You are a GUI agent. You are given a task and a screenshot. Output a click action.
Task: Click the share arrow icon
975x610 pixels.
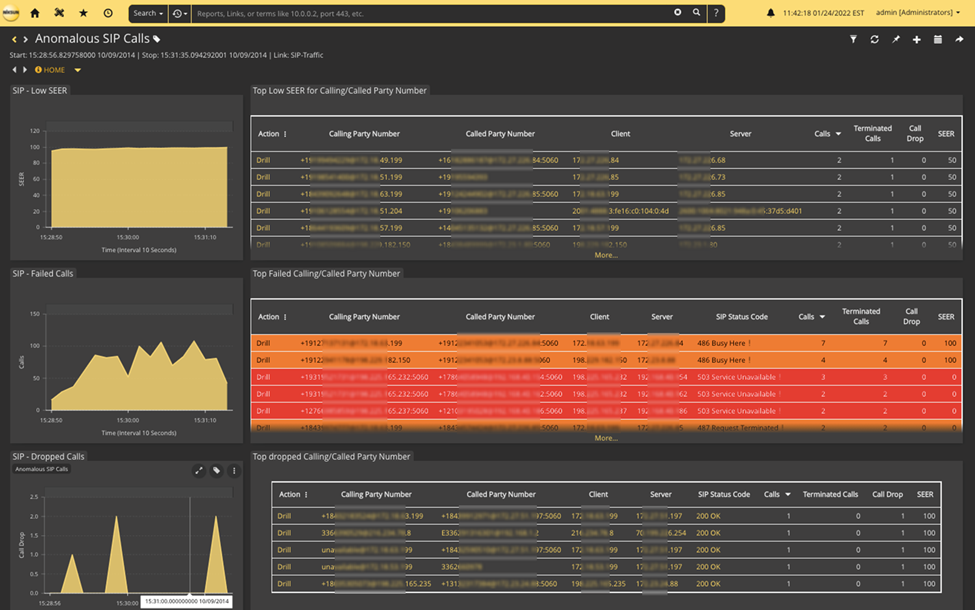958,39
